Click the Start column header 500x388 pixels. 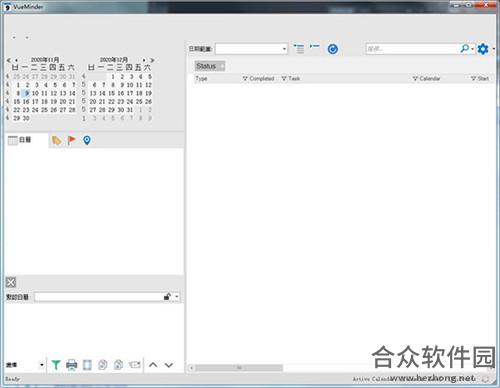[x=483, y=79]
